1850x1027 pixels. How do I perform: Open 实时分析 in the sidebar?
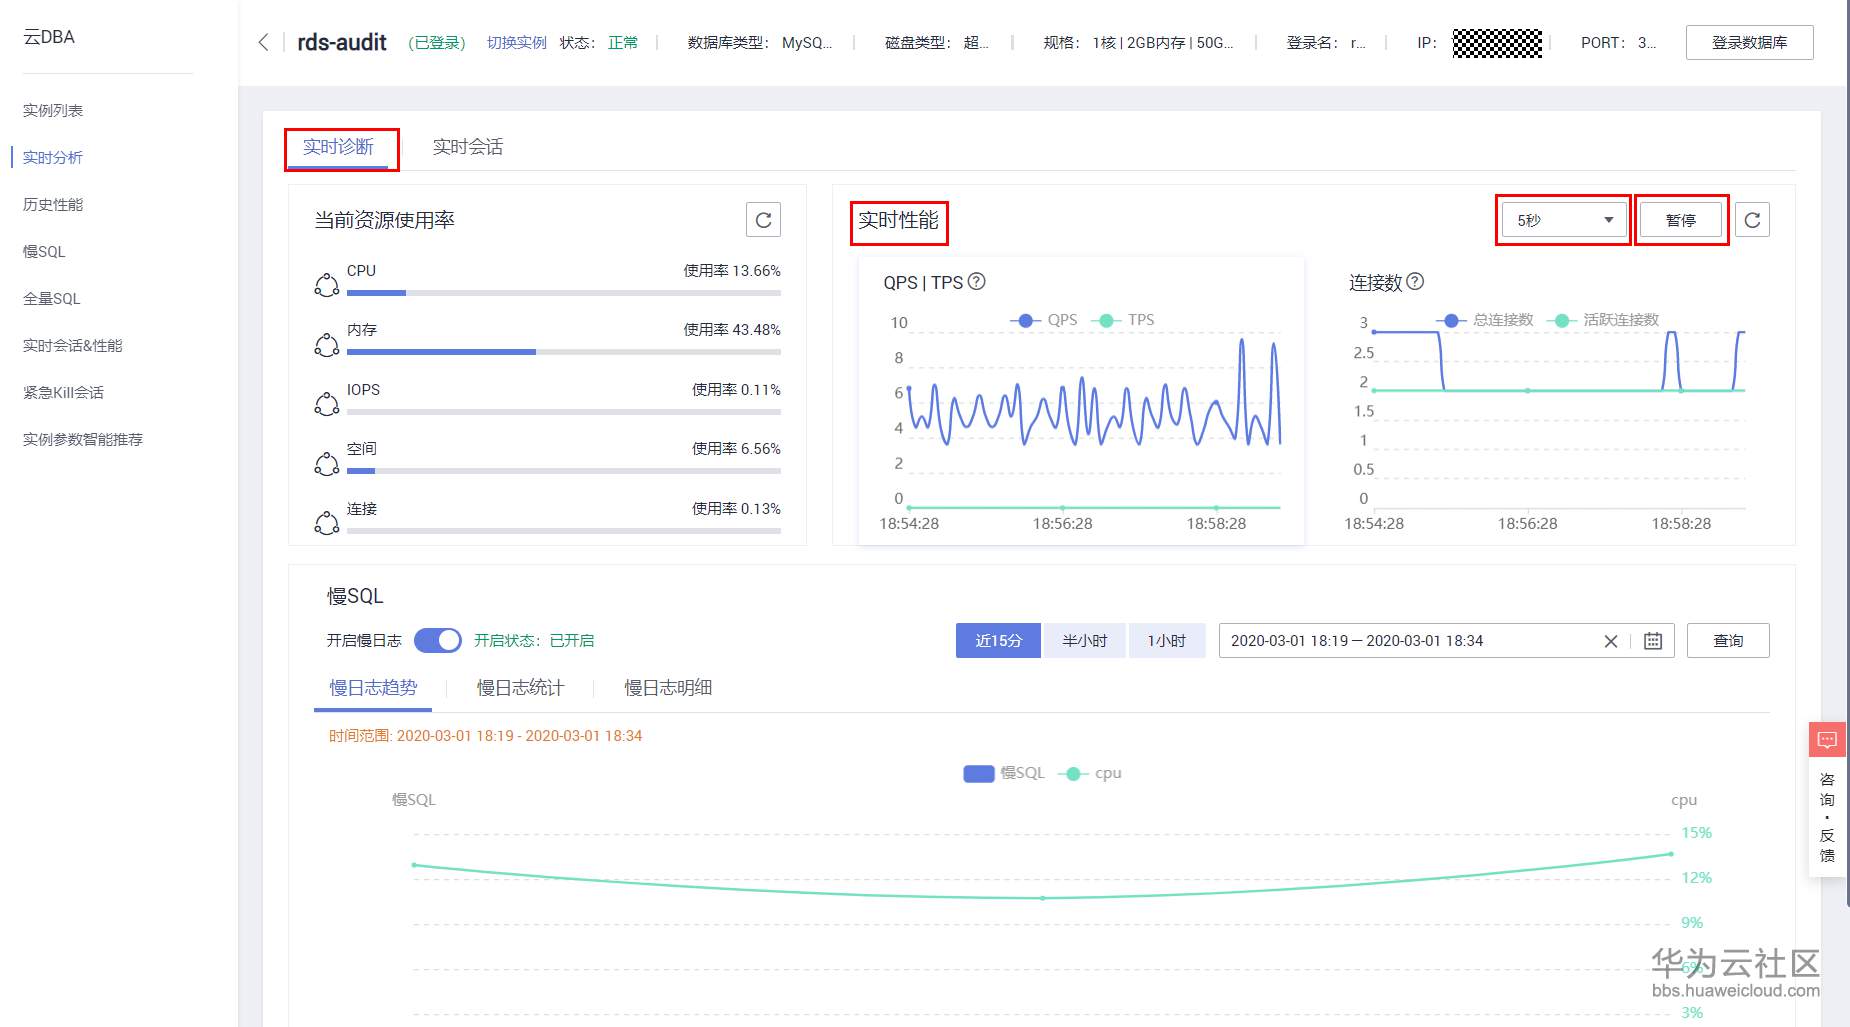[53, 157]
